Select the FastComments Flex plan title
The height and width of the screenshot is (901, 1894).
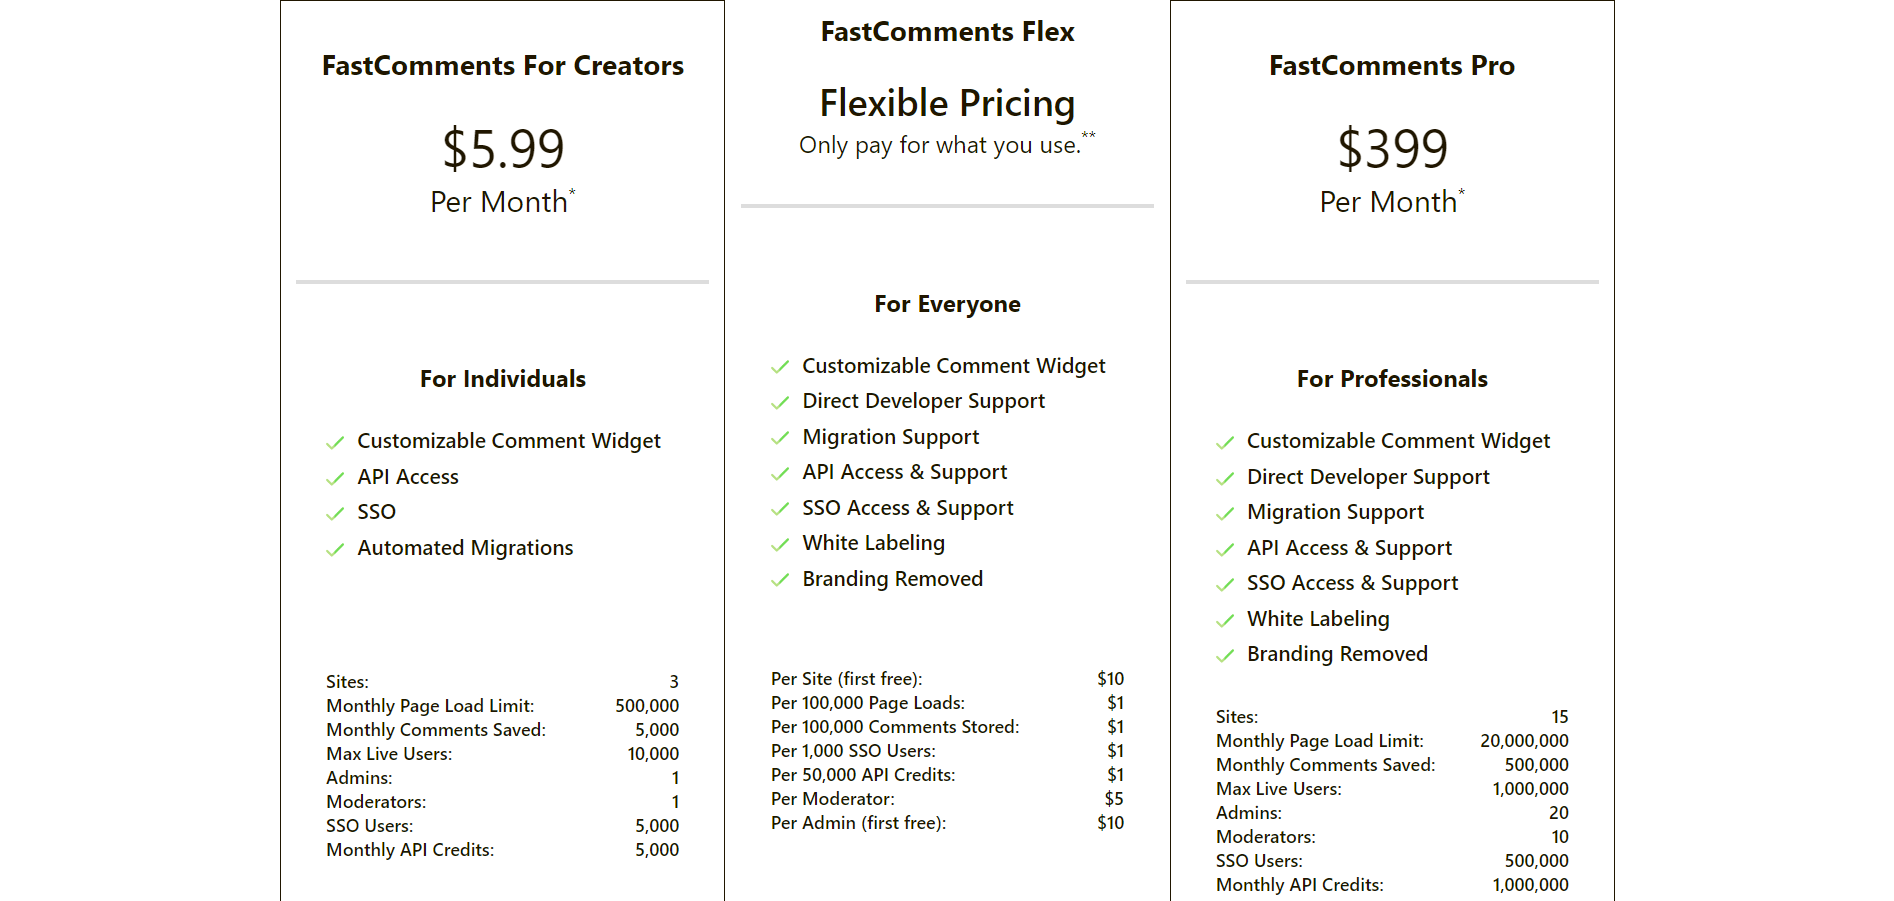(947, 32)
